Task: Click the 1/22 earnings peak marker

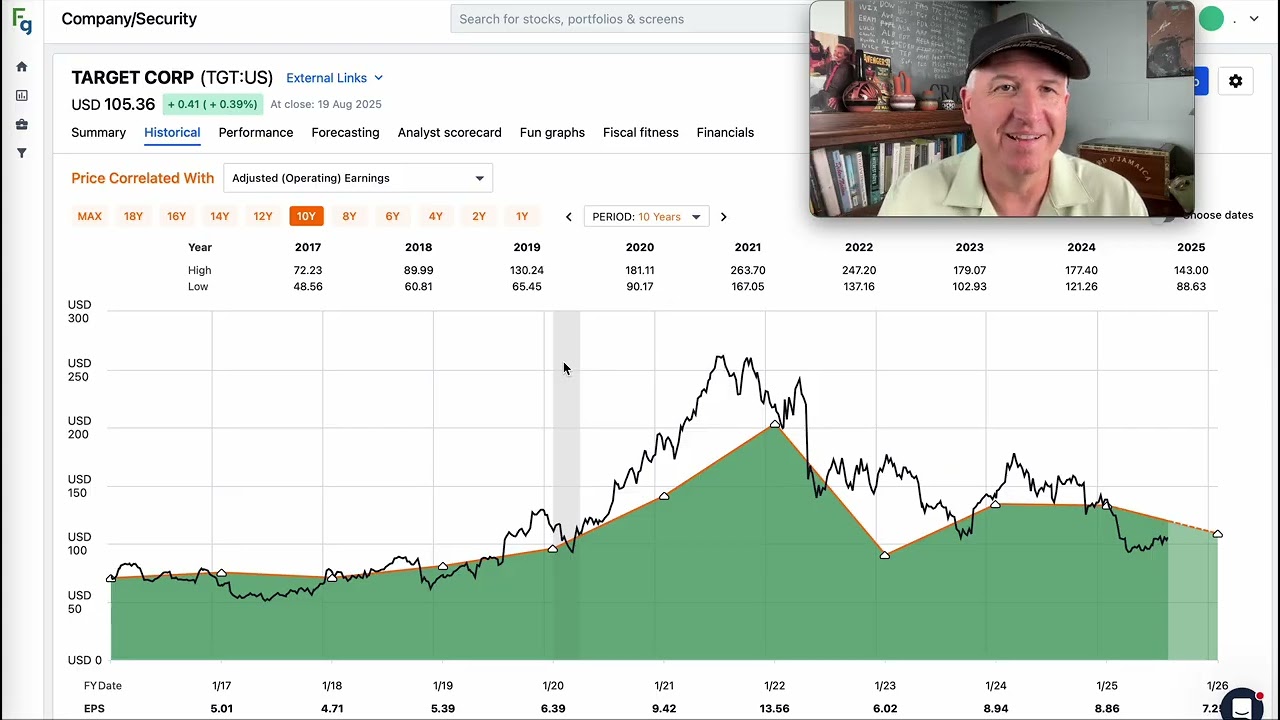Action: point(775,425)
